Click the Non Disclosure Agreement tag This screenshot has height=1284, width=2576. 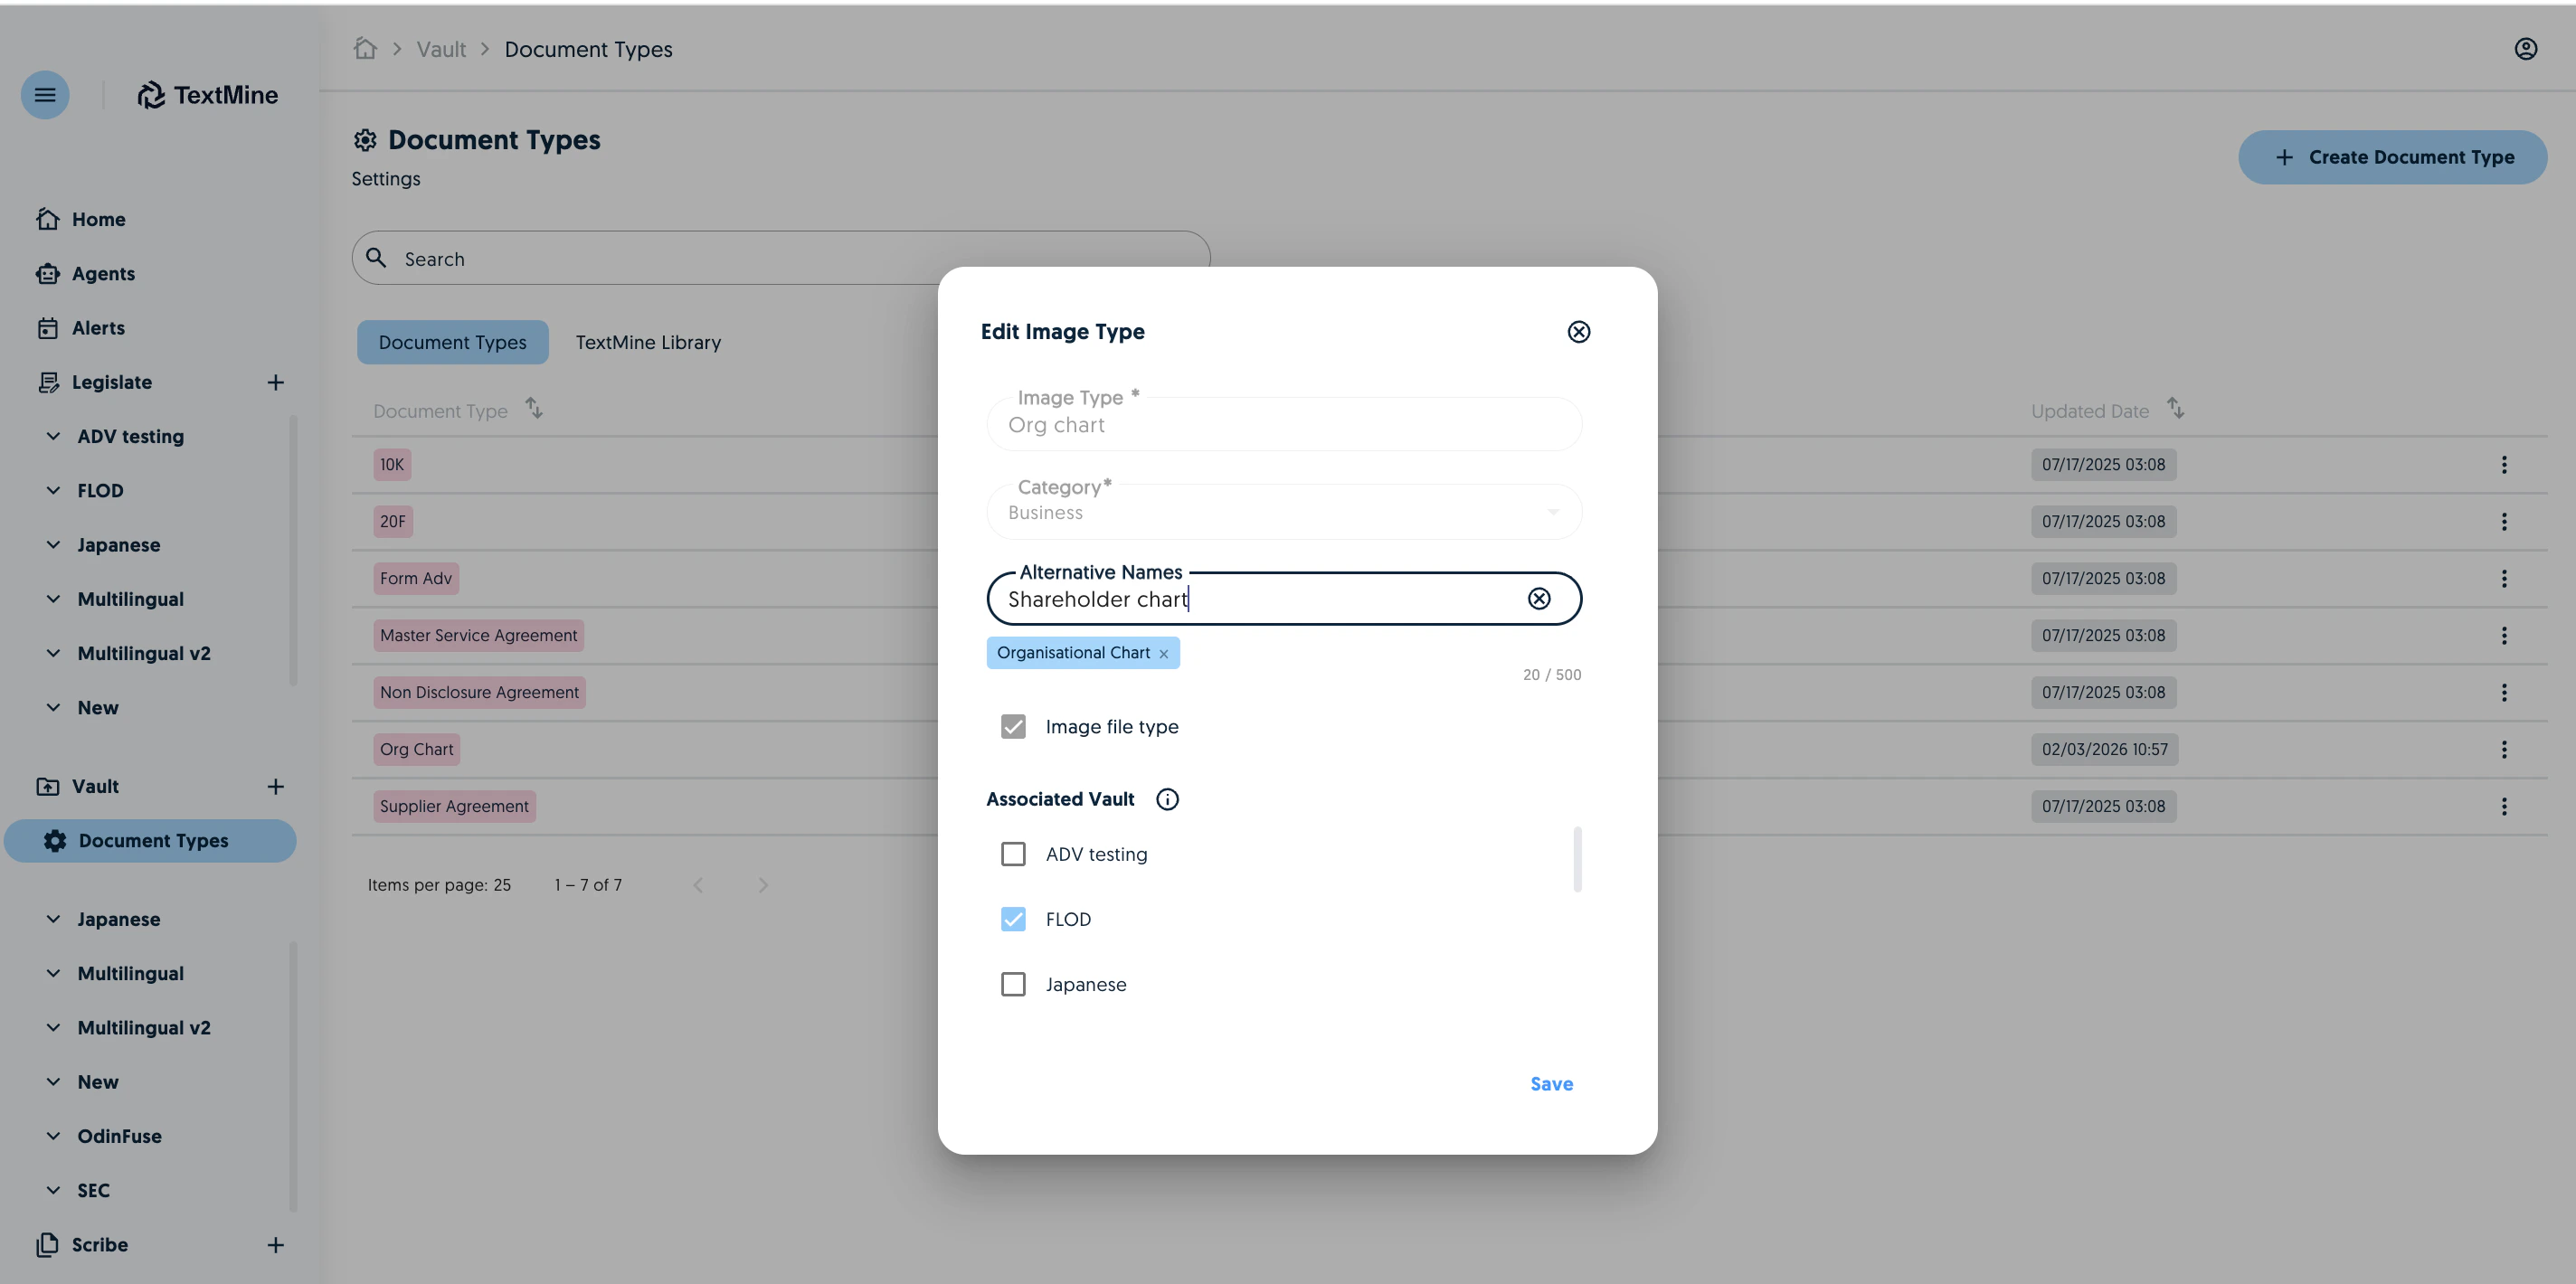(479, 692)
